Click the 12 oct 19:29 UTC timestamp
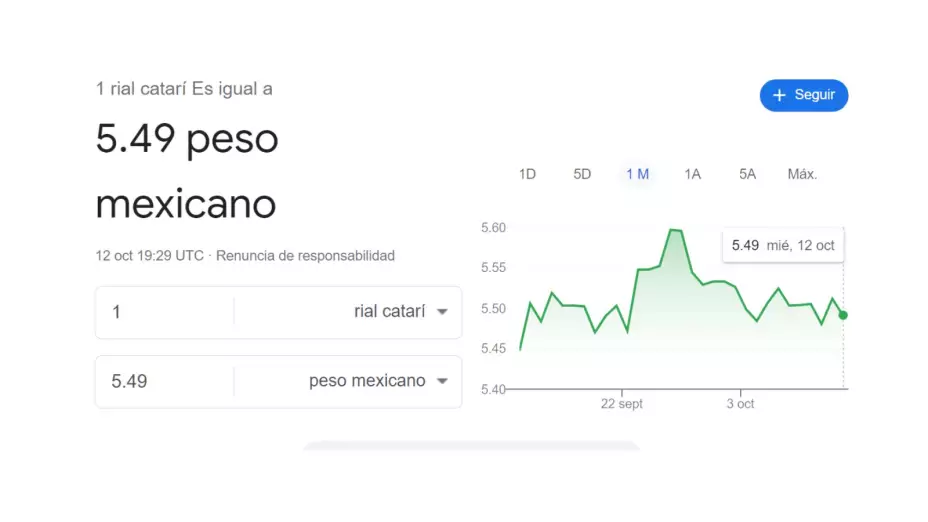Viewport: 928px width, 522px height. click(149, 256)
